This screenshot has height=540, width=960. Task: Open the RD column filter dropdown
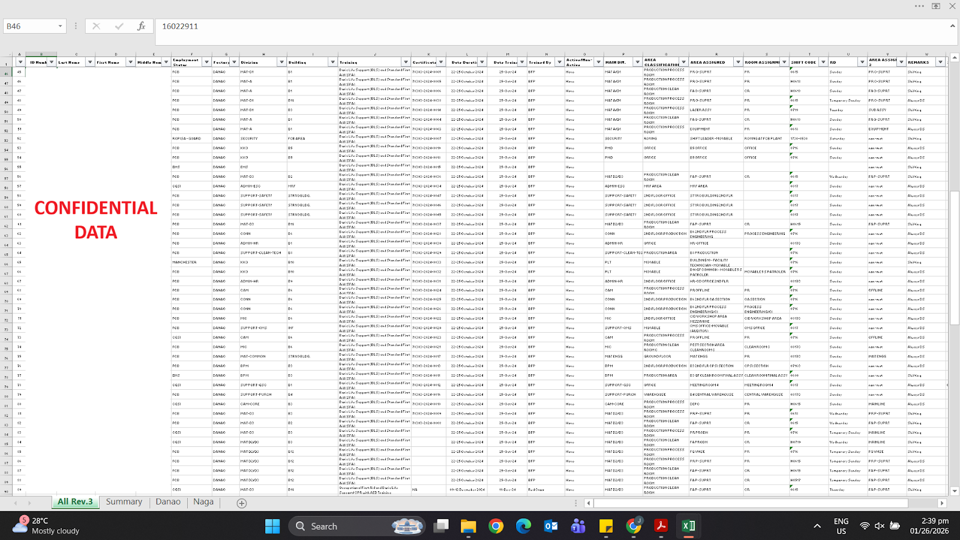pos(861,62)
